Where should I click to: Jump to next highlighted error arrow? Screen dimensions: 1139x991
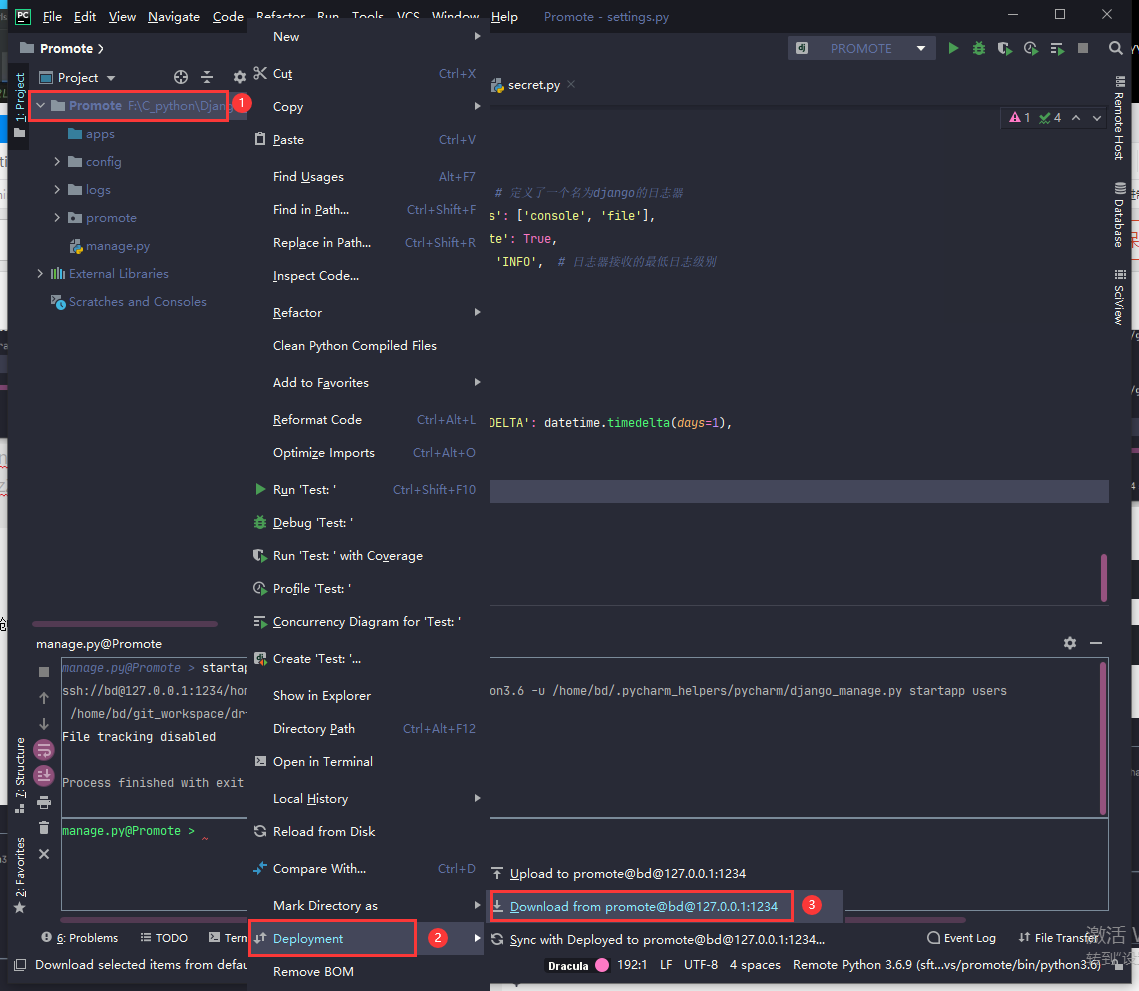click(x=1096, y=118)
